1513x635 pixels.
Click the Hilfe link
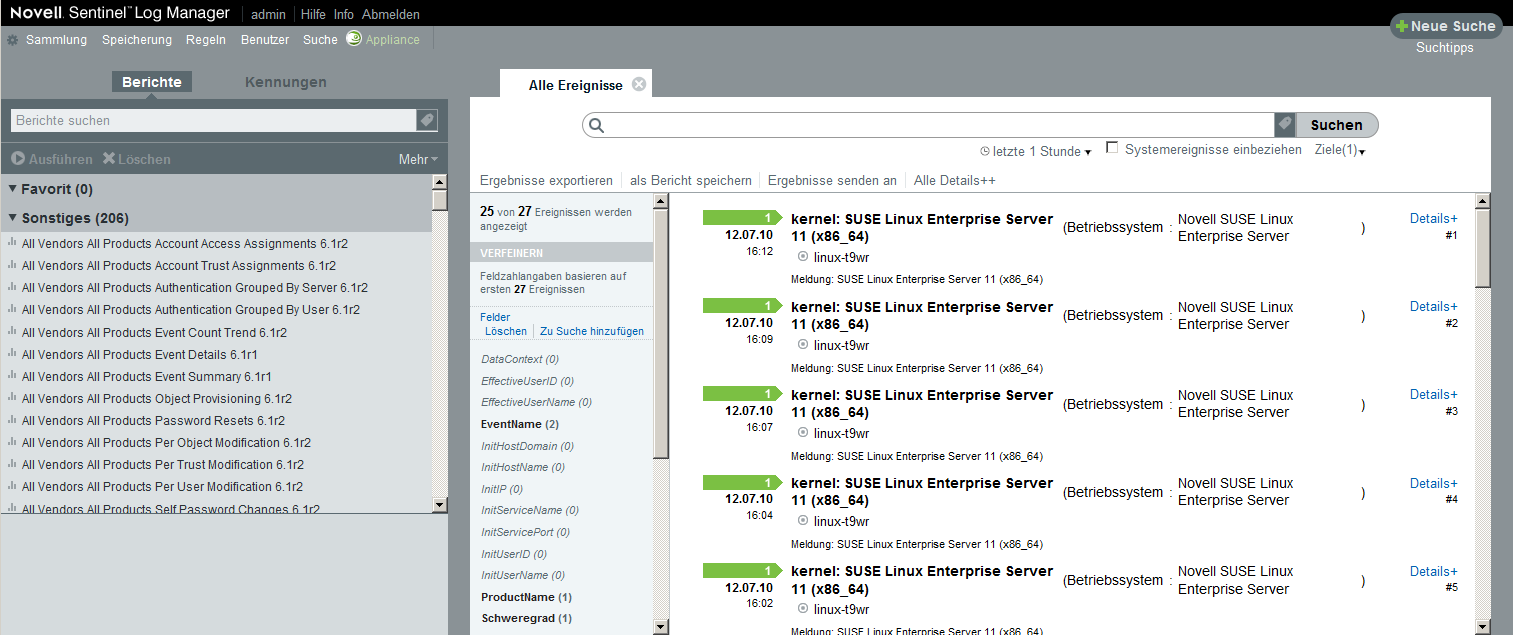click(x=313, y=14)
